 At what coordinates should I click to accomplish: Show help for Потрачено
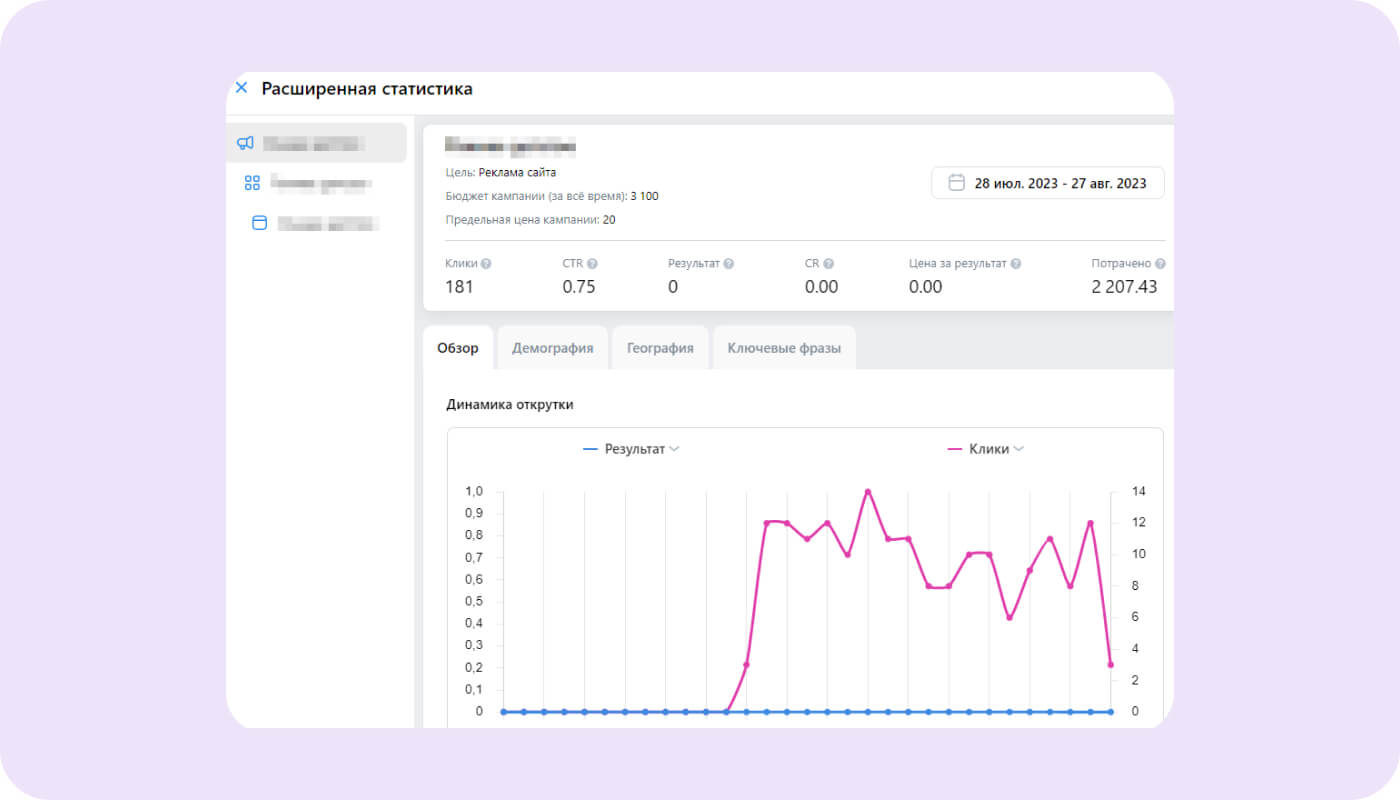coord(1160,264)
